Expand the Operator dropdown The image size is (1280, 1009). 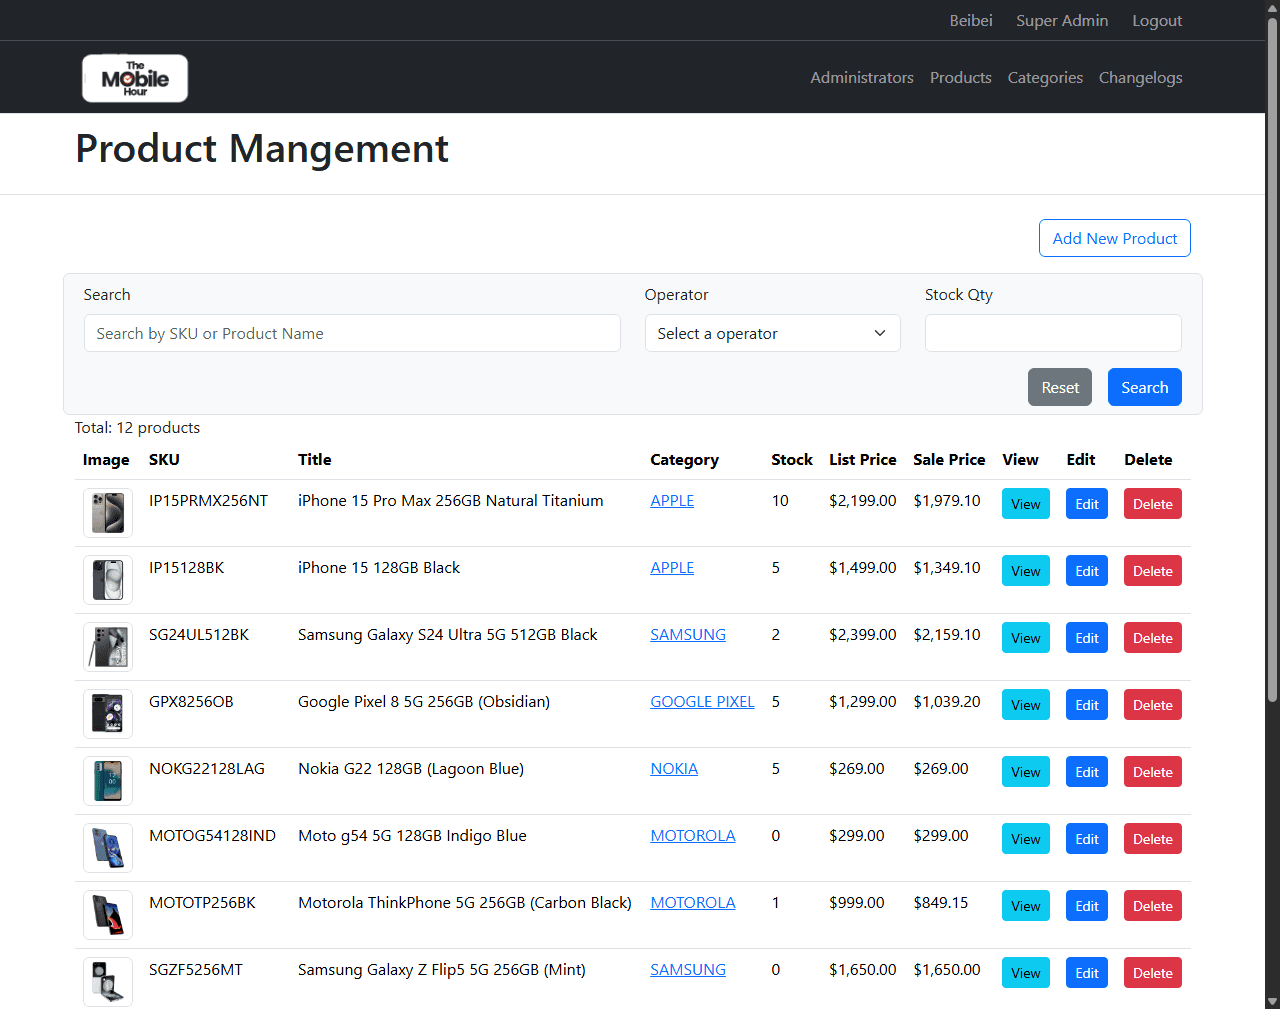(772, 333)
